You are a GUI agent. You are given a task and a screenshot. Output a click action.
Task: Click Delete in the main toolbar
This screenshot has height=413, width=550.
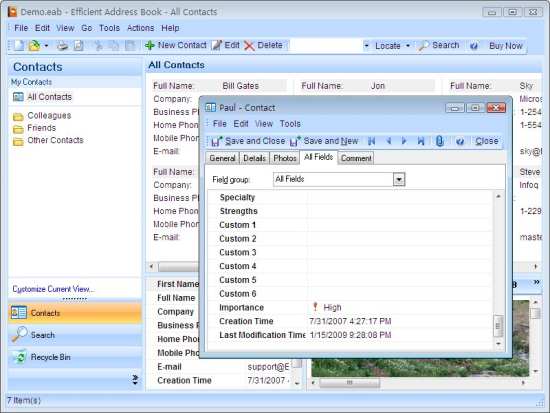tap(263, 45)
